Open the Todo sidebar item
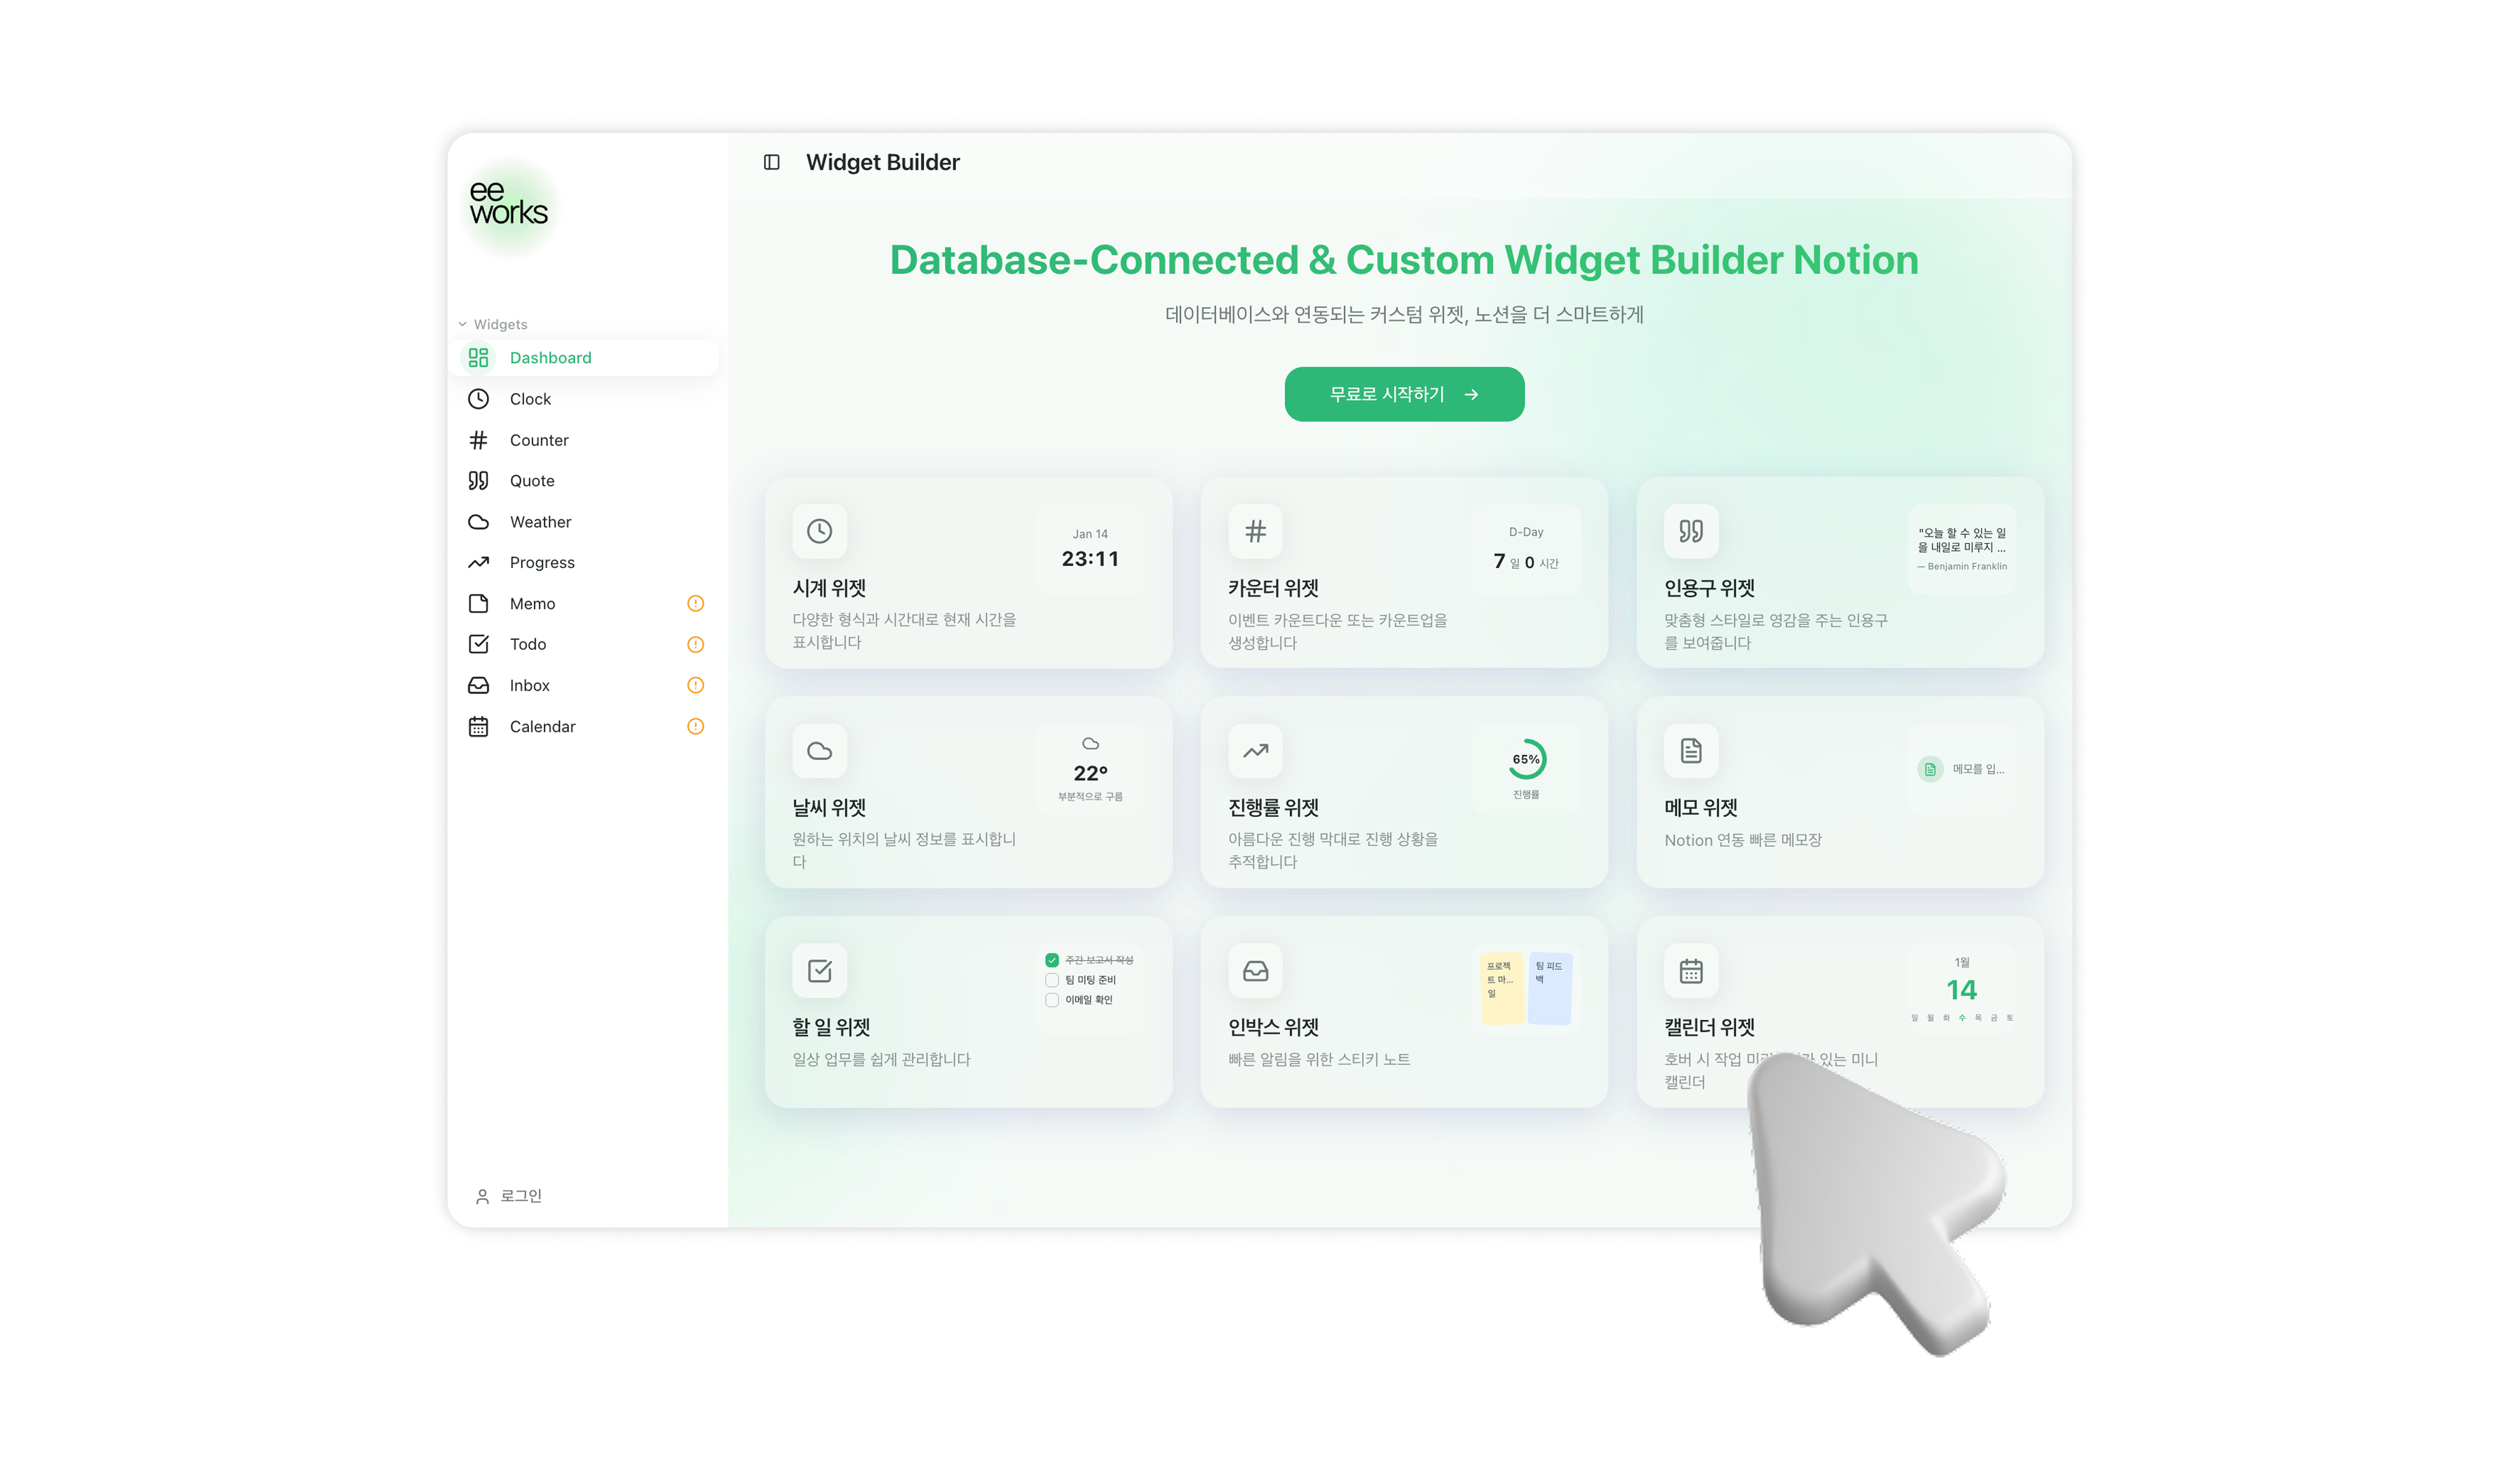The image size is (2520, 1464). coord(528,644)
